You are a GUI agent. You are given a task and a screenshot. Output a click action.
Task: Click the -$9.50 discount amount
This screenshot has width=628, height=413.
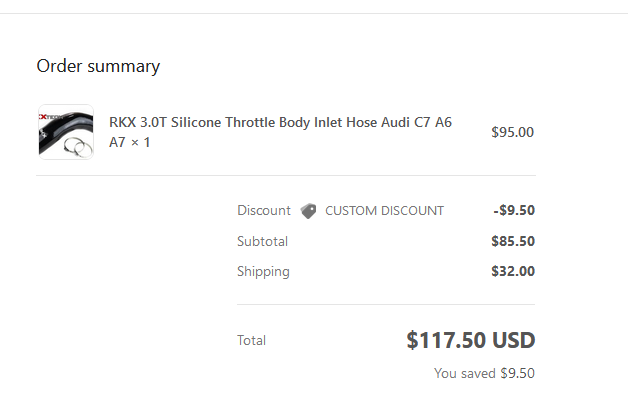coord(514,211)
